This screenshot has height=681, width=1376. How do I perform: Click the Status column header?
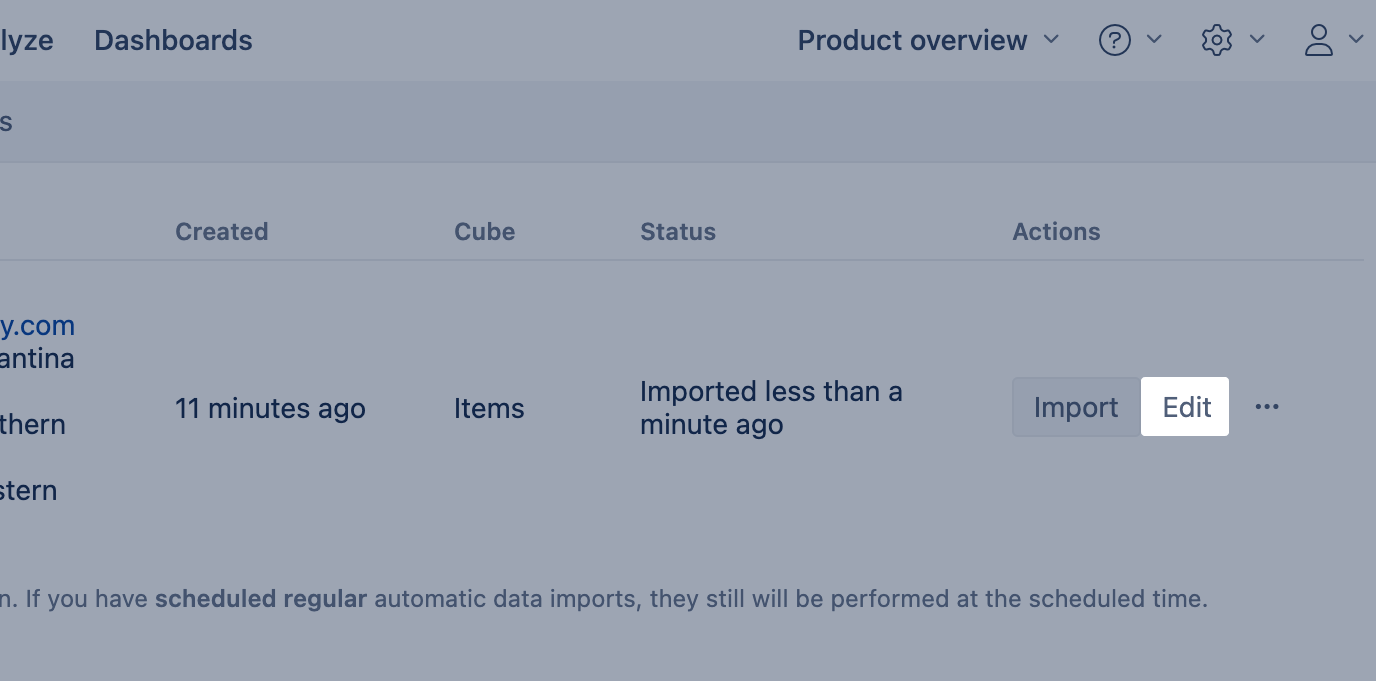pyautogui.click(x=678, y=232)
